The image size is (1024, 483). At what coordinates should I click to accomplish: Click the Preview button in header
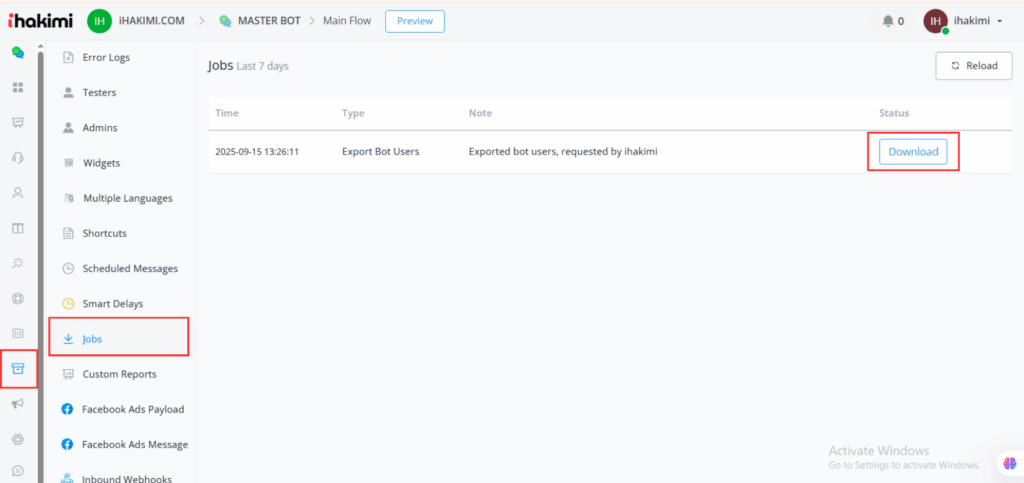point(414,21)
